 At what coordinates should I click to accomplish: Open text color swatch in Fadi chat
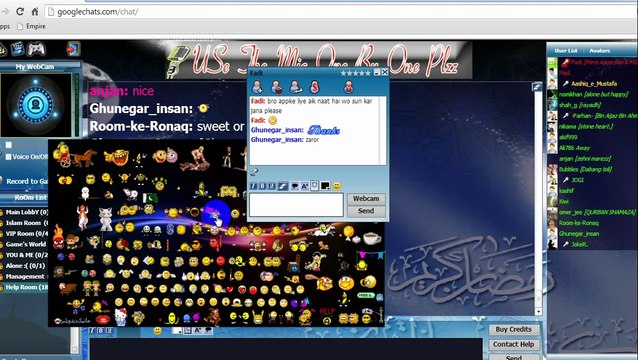click(325, 186)
